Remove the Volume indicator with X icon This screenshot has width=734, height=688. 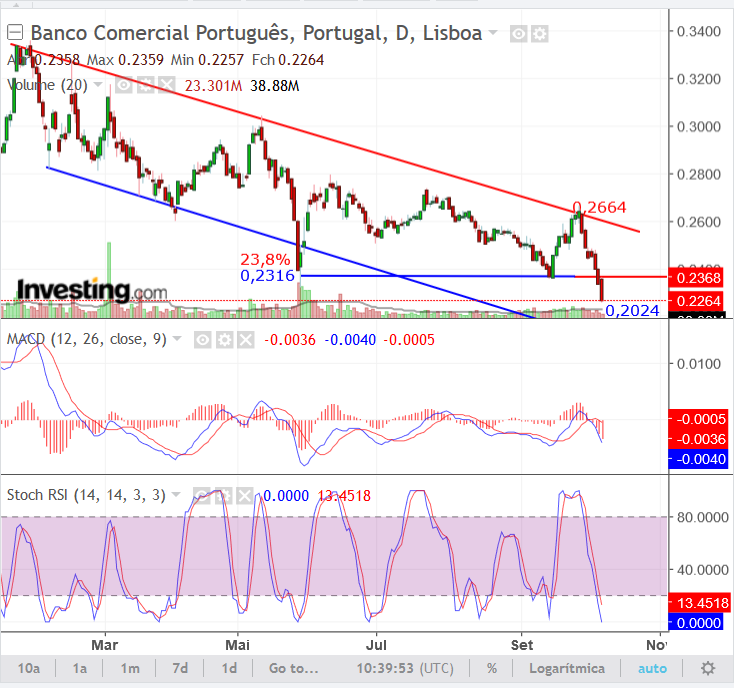pos(166,85)
